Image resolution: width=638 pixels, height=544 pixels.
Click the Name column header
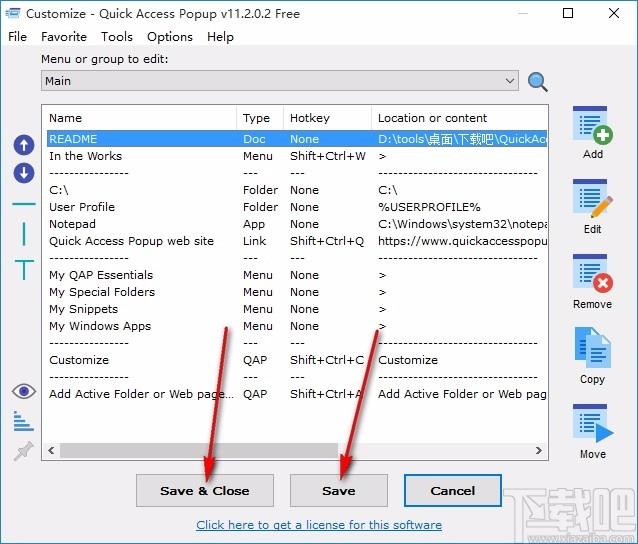(x=141, y=118)
